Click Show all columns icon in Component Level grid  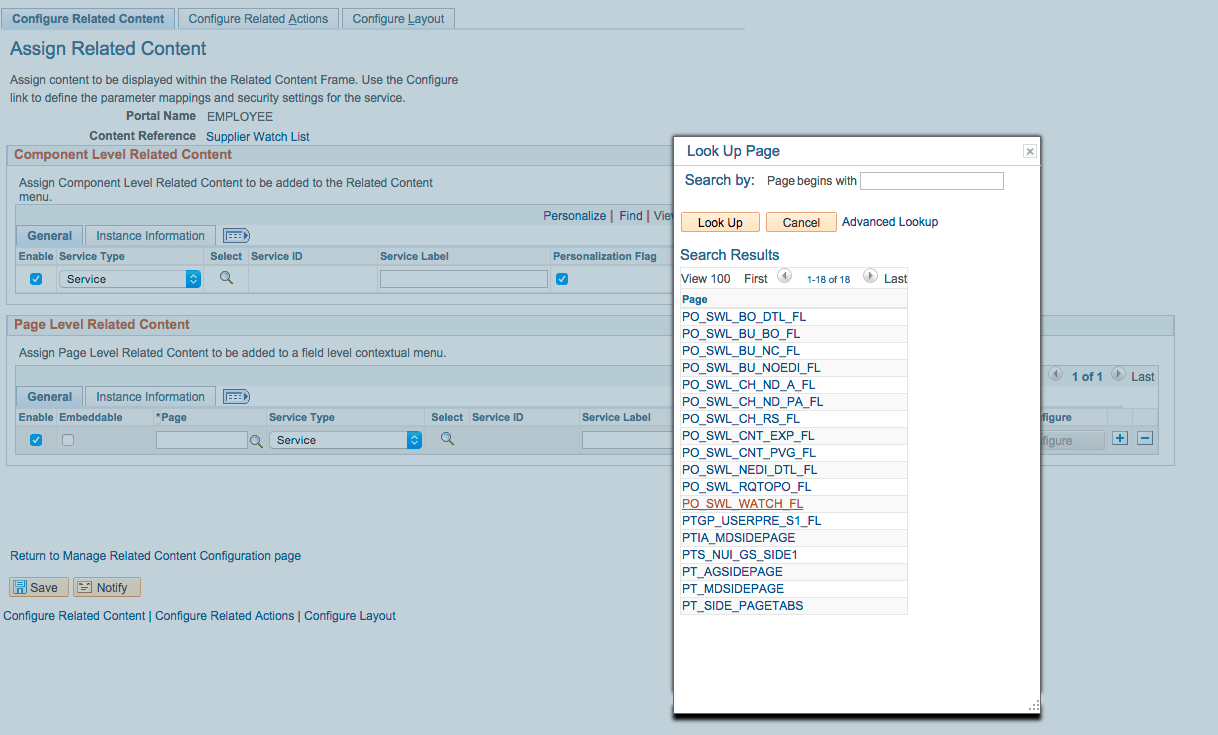[x=236, y=236]
